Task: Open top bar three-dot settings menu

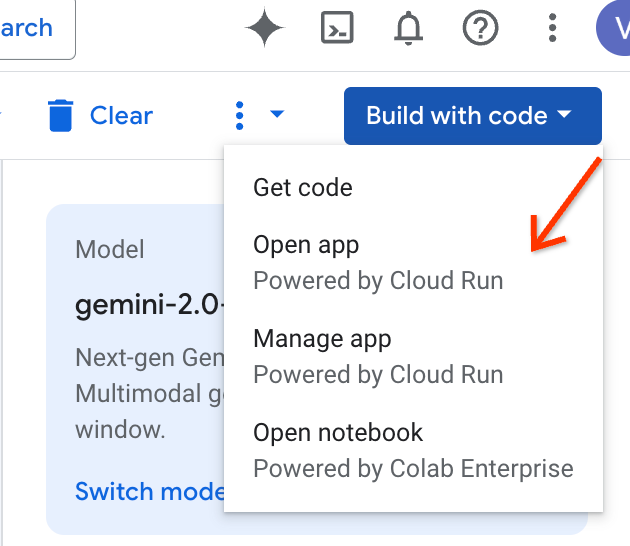Action: [x=552, y=28]
